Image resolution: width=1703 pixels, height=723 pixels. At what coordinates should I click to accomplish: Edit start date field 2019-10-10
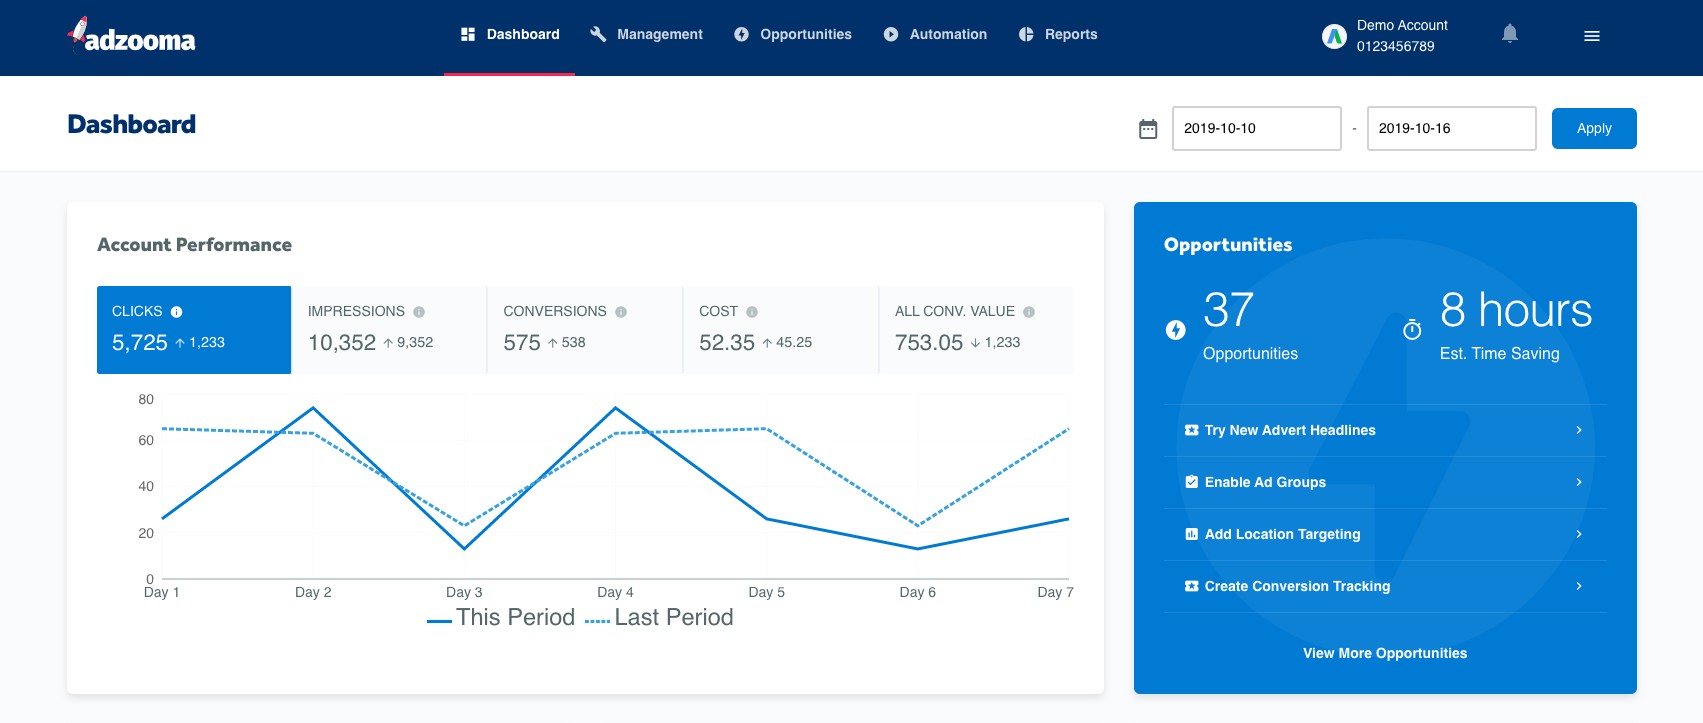point(1256,128)
